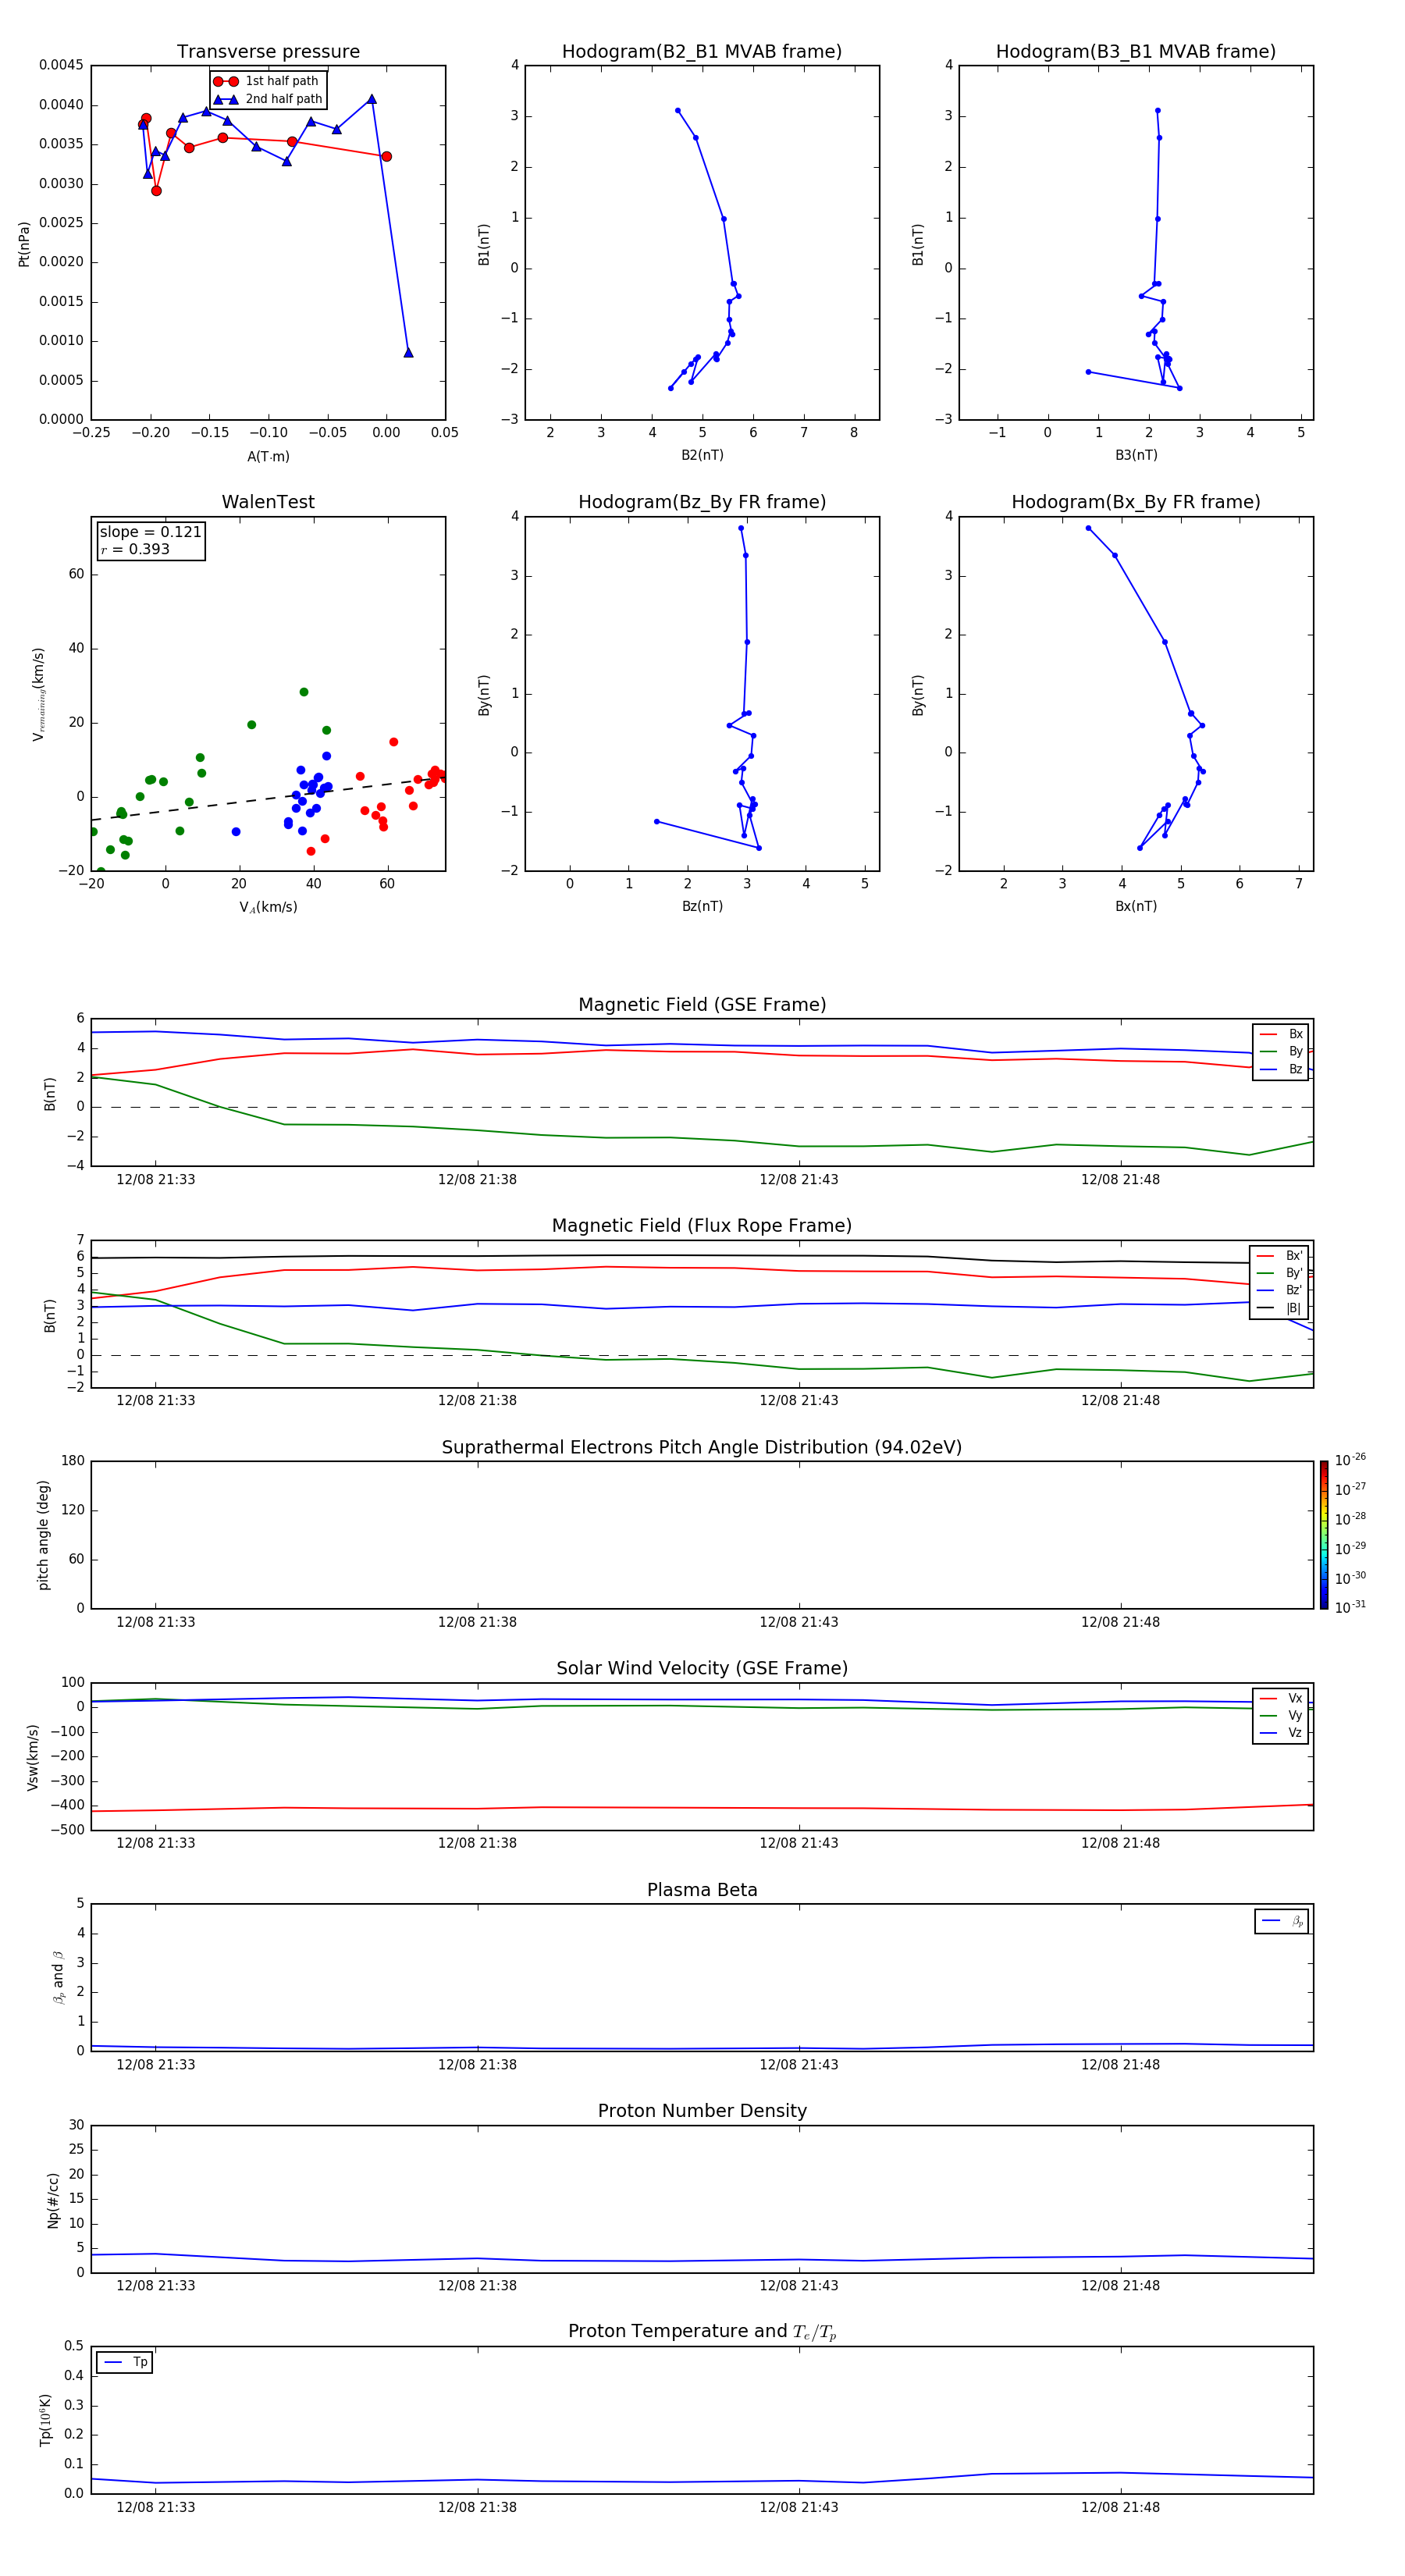Click |B| entry in Flux Rope legend

(1279, 1308)
